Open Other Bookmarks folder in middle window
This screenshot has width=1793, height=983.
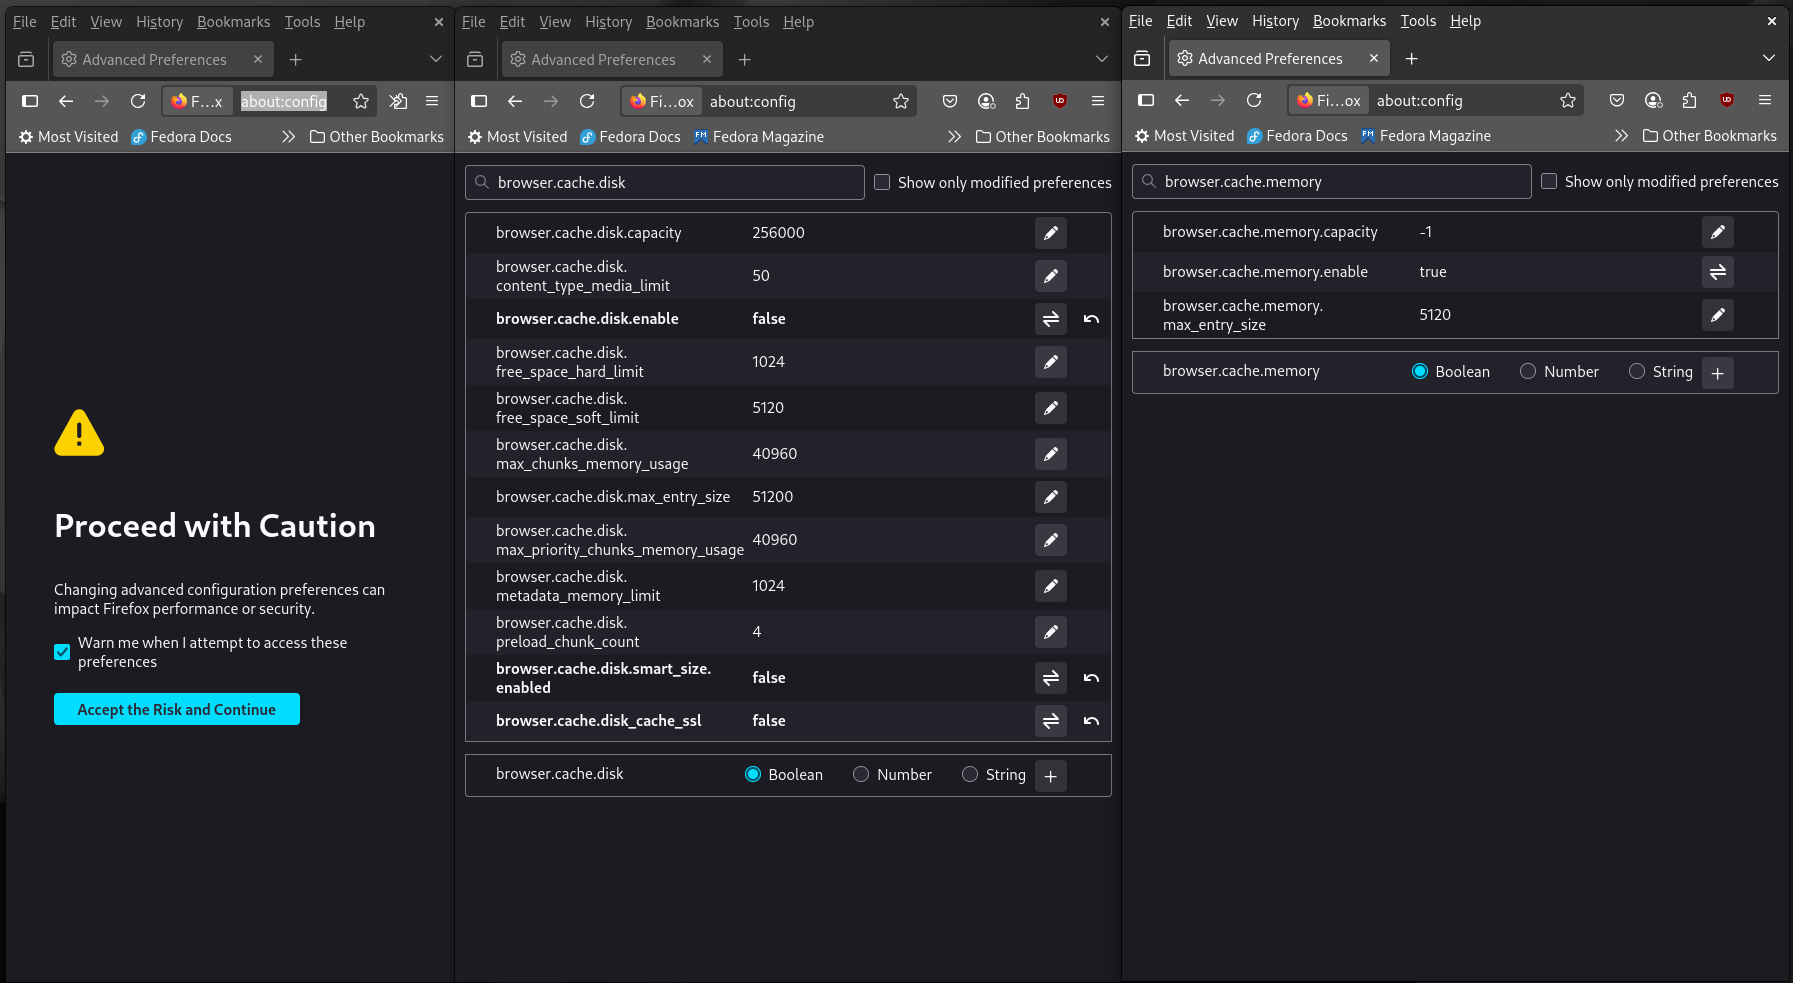[x=1042, y=137]
